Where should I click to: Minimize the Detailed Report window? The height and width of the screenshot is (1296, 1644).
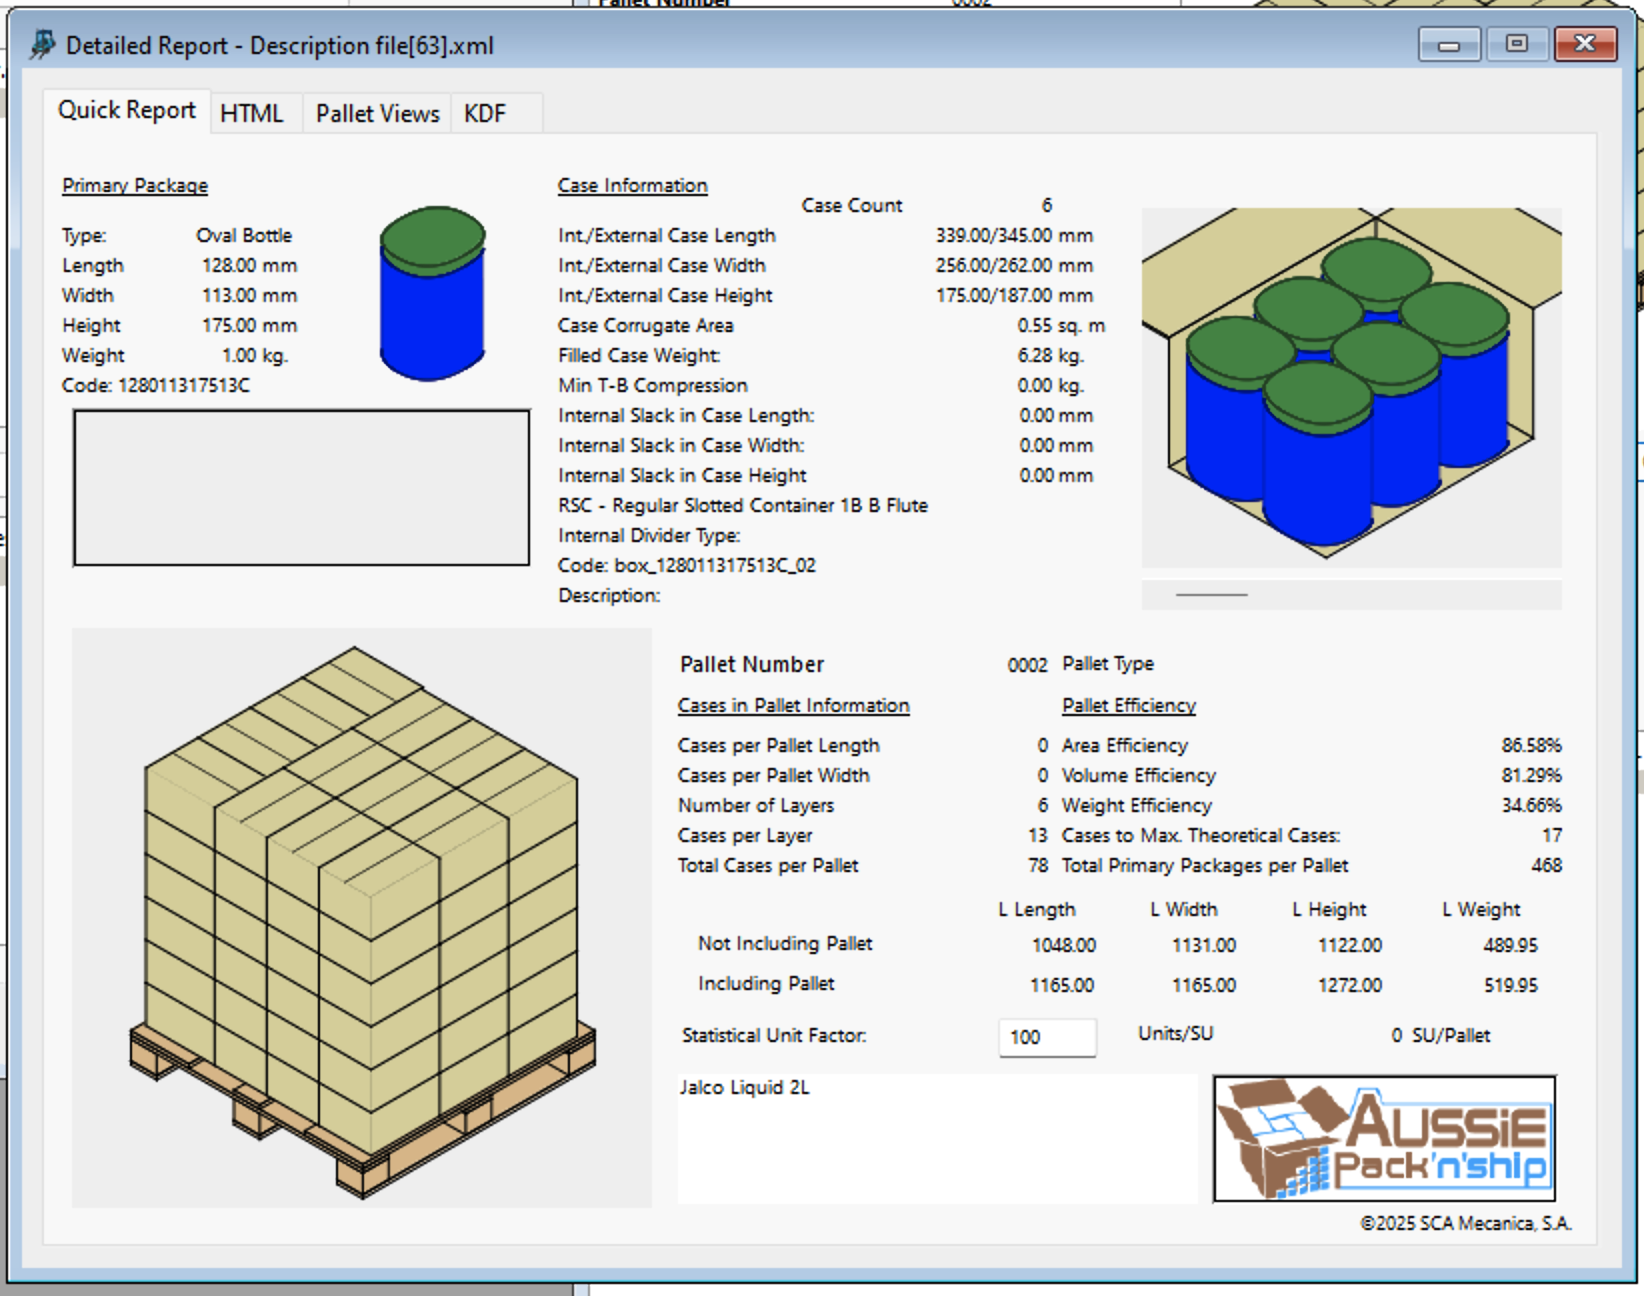[x=1449, y=44]
